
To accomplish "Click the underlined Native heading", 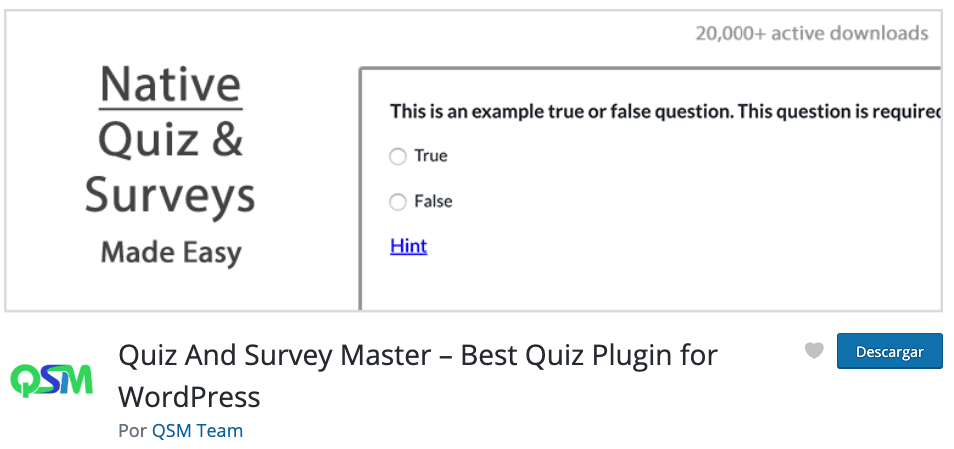I will pos(170,84).
